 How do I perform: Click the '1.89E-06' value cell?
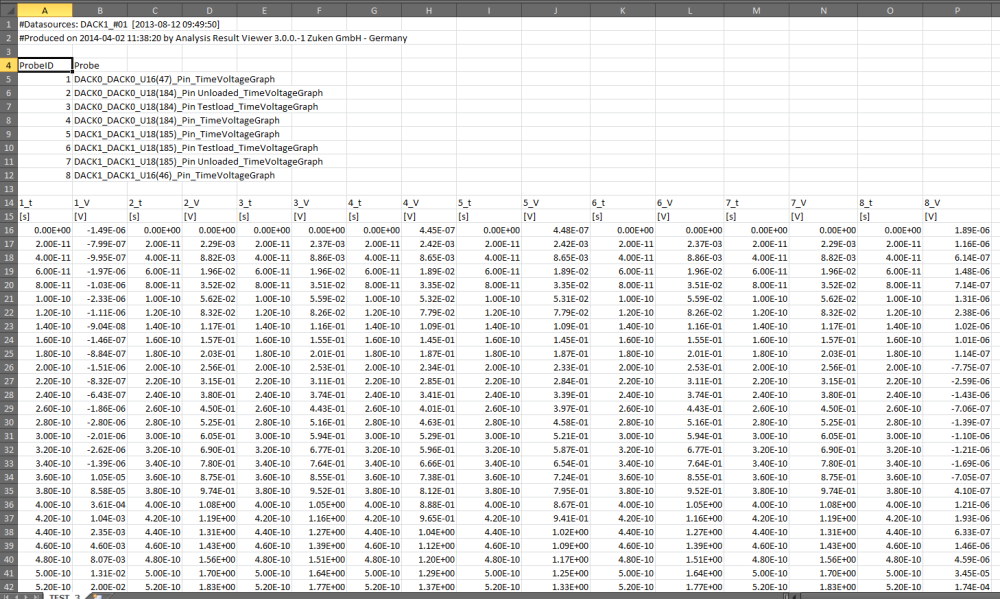957,230
